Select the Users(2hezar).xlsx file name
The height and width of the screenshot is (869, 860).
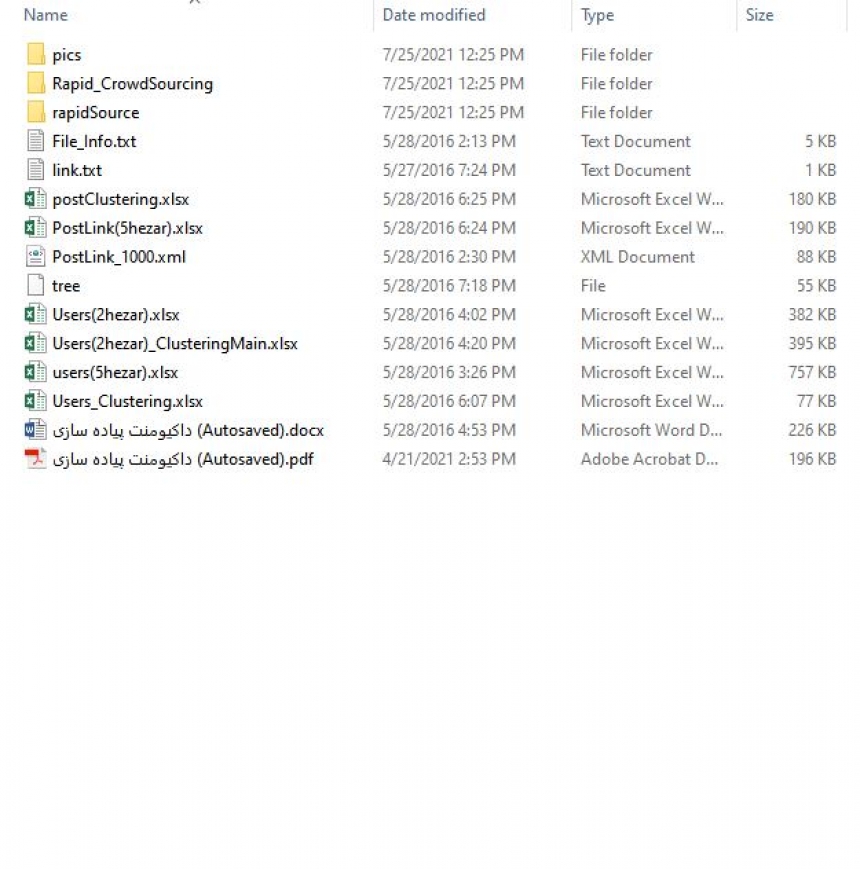point(115,315)
